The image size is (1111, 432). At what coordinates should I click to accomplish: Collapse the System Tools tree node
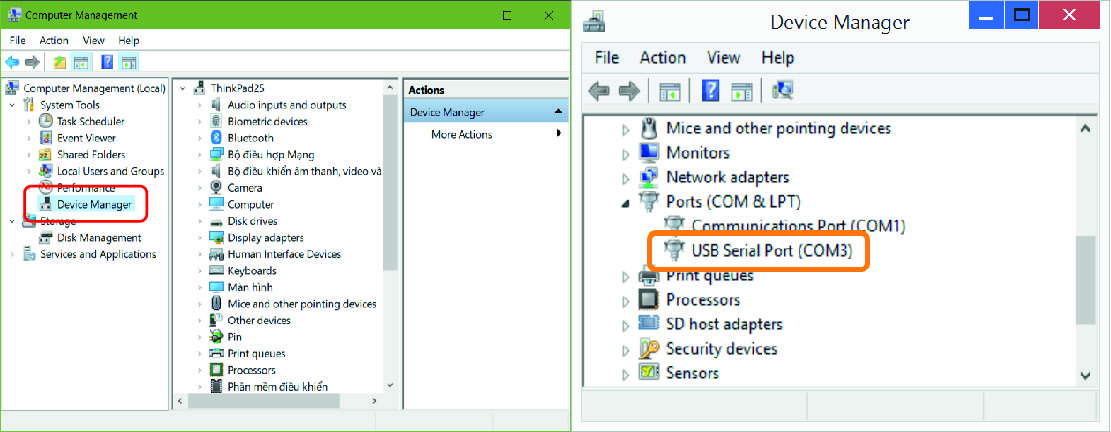tap(12, 105)
